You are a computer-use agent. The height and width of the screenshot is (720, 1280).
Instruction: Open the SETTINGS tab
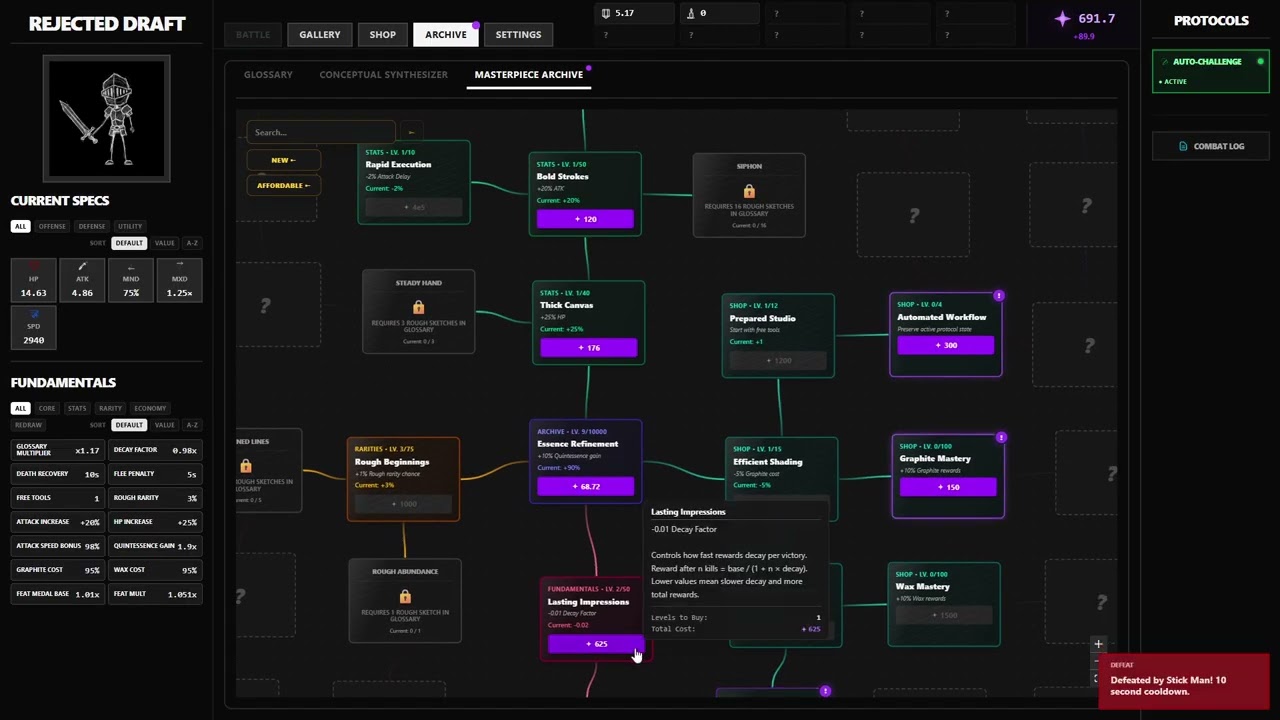518,34
